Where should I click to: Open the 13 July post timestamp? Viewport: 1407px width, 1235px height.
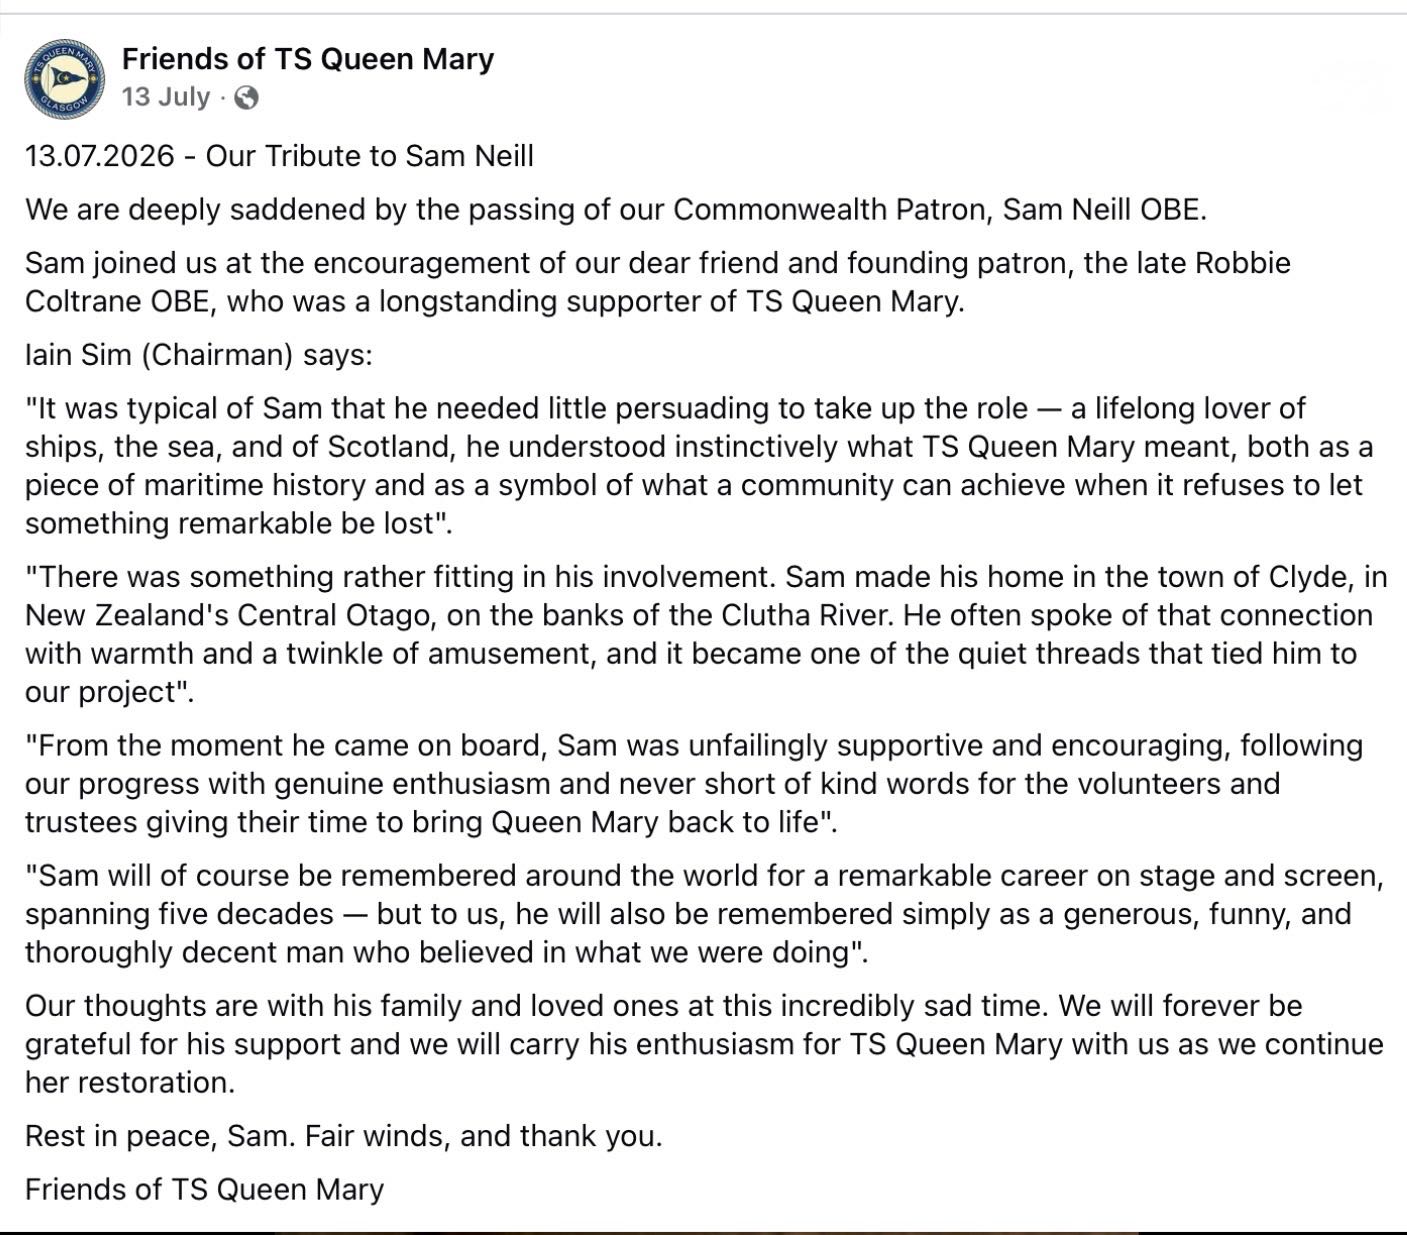tap(166, 97)
